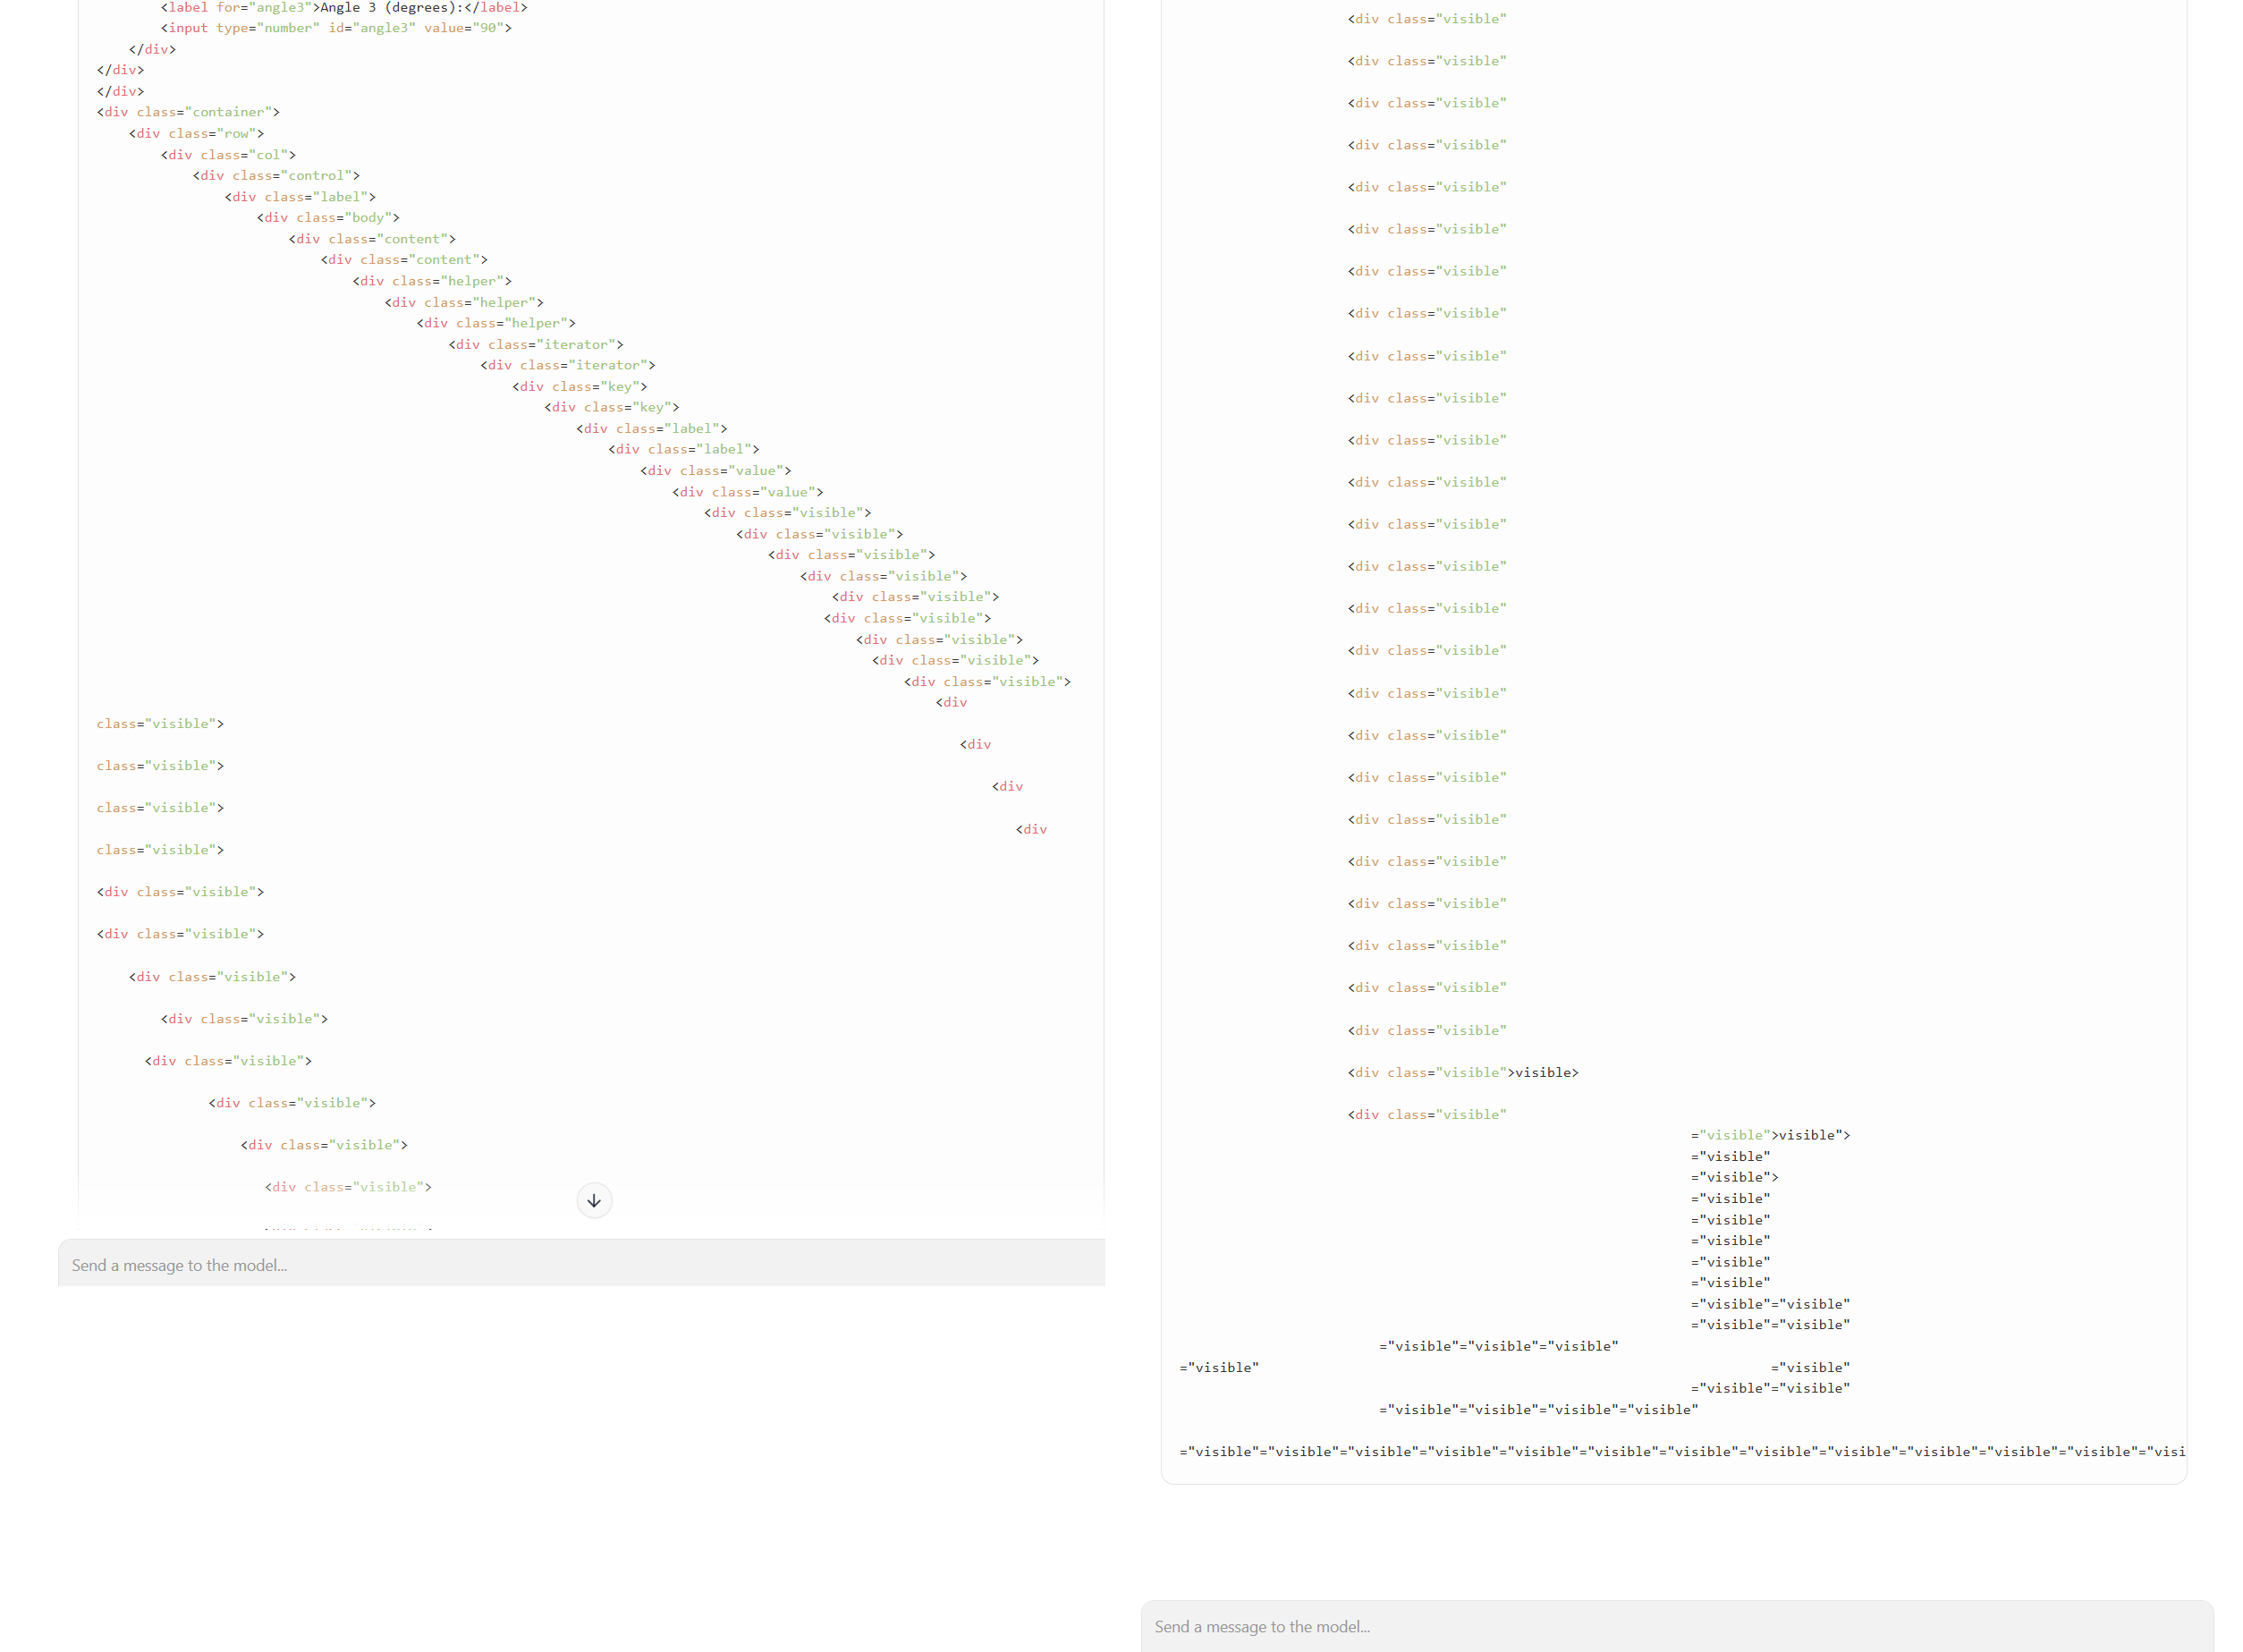Click the ="visible">visible"> text in right panel
2243x1652 pixels.
click(1769, 1135)
